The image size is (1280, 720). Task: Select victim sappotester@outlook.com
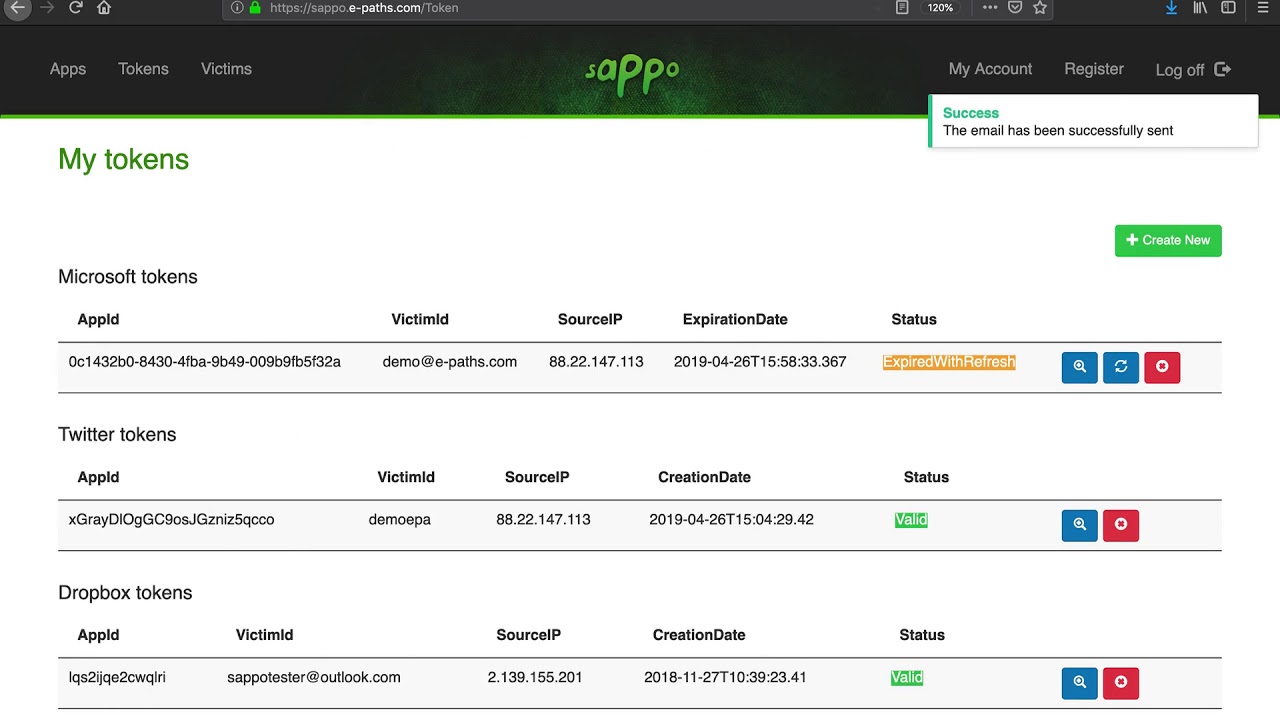[x=314, y=678]
